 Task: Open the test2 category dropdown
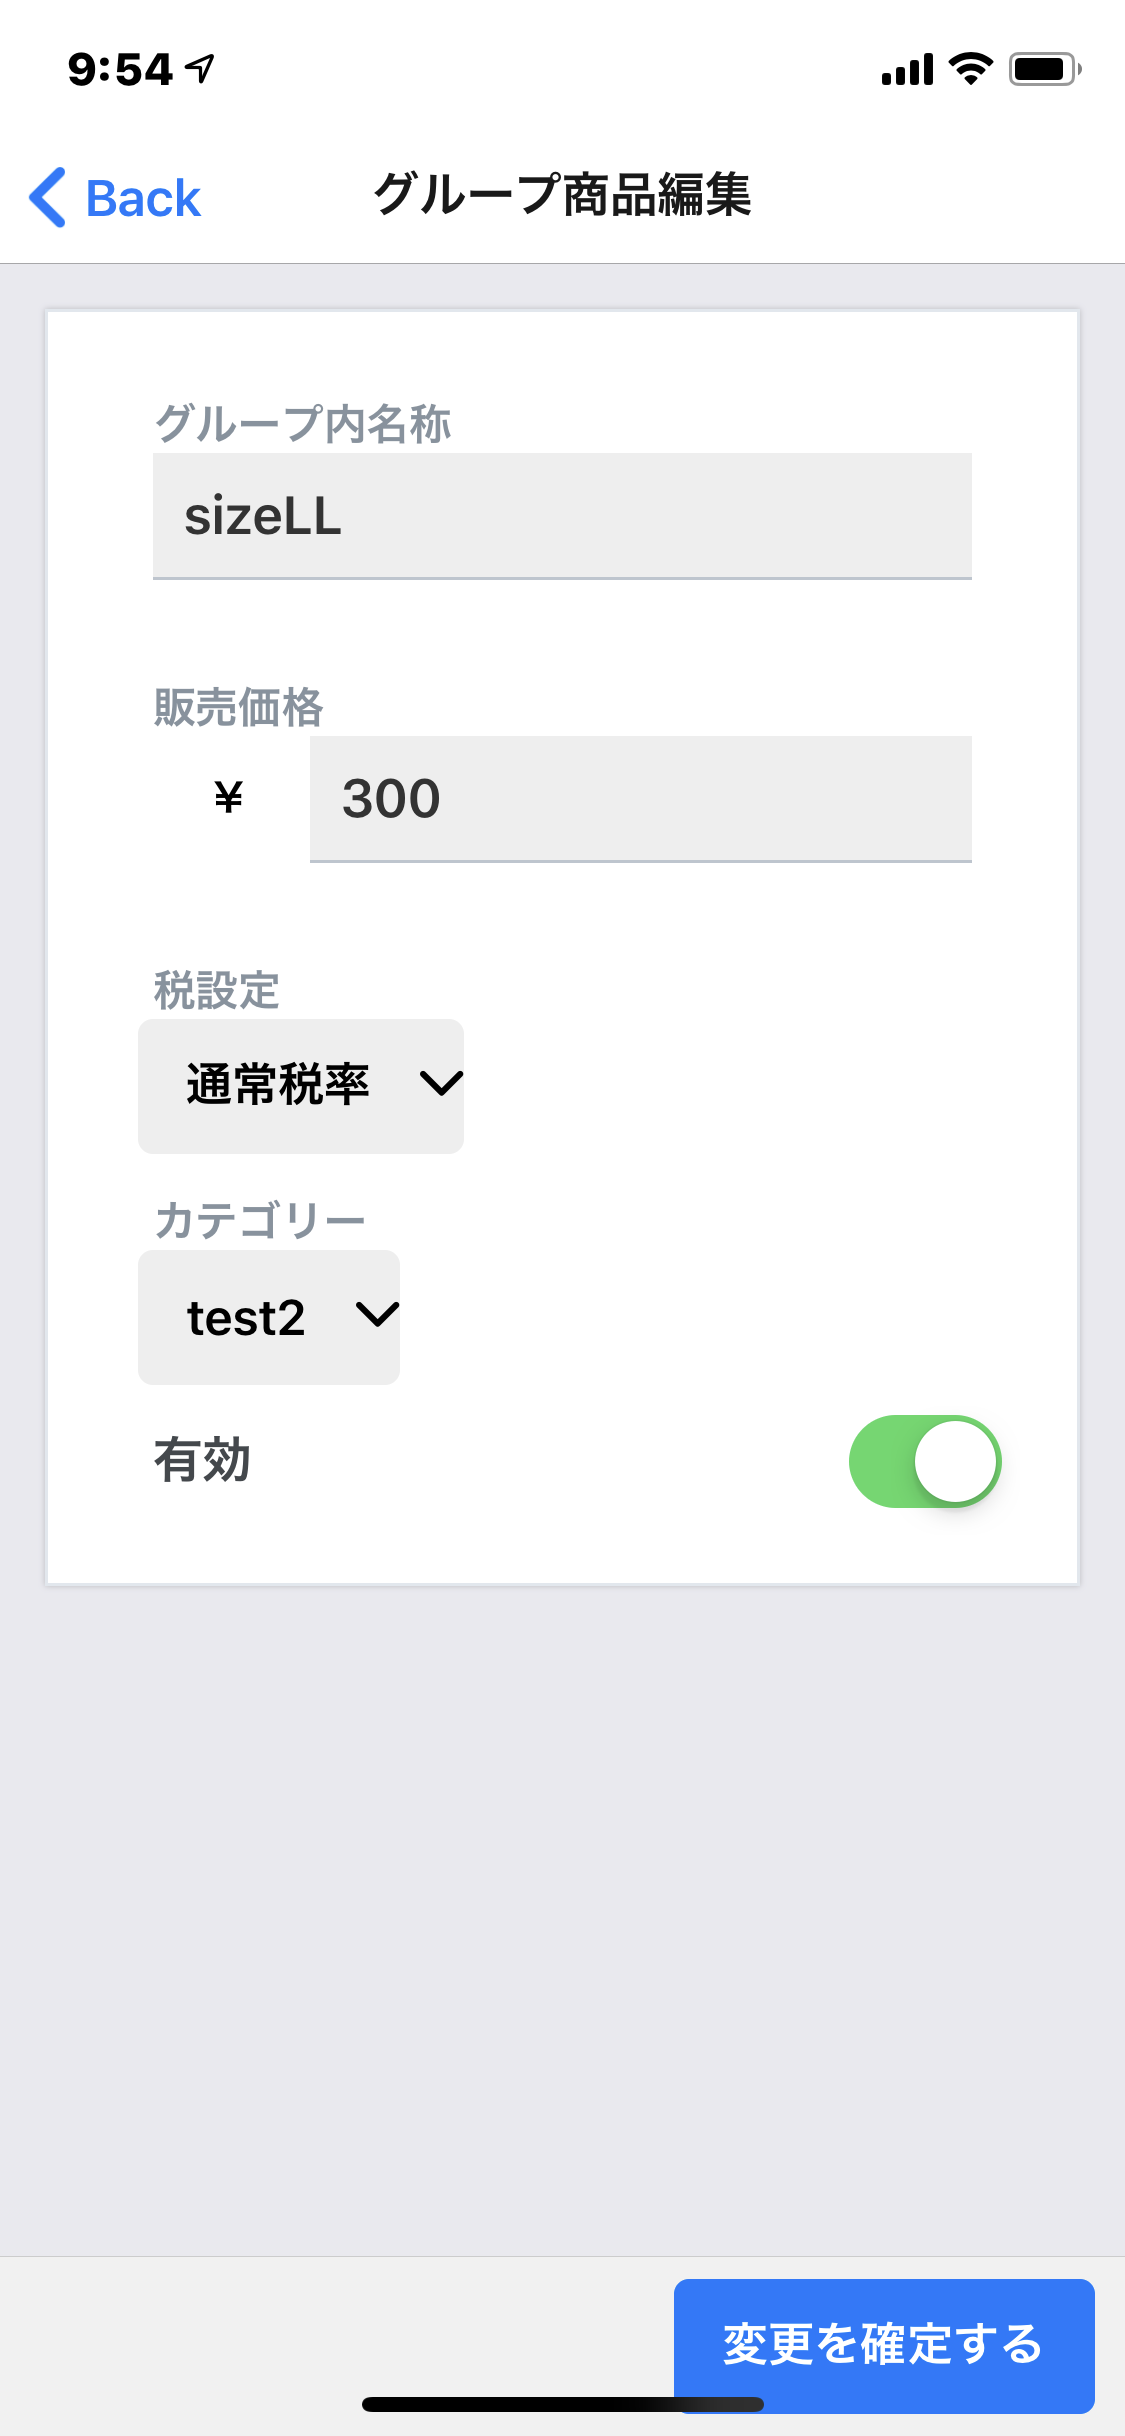[268, 1317]
